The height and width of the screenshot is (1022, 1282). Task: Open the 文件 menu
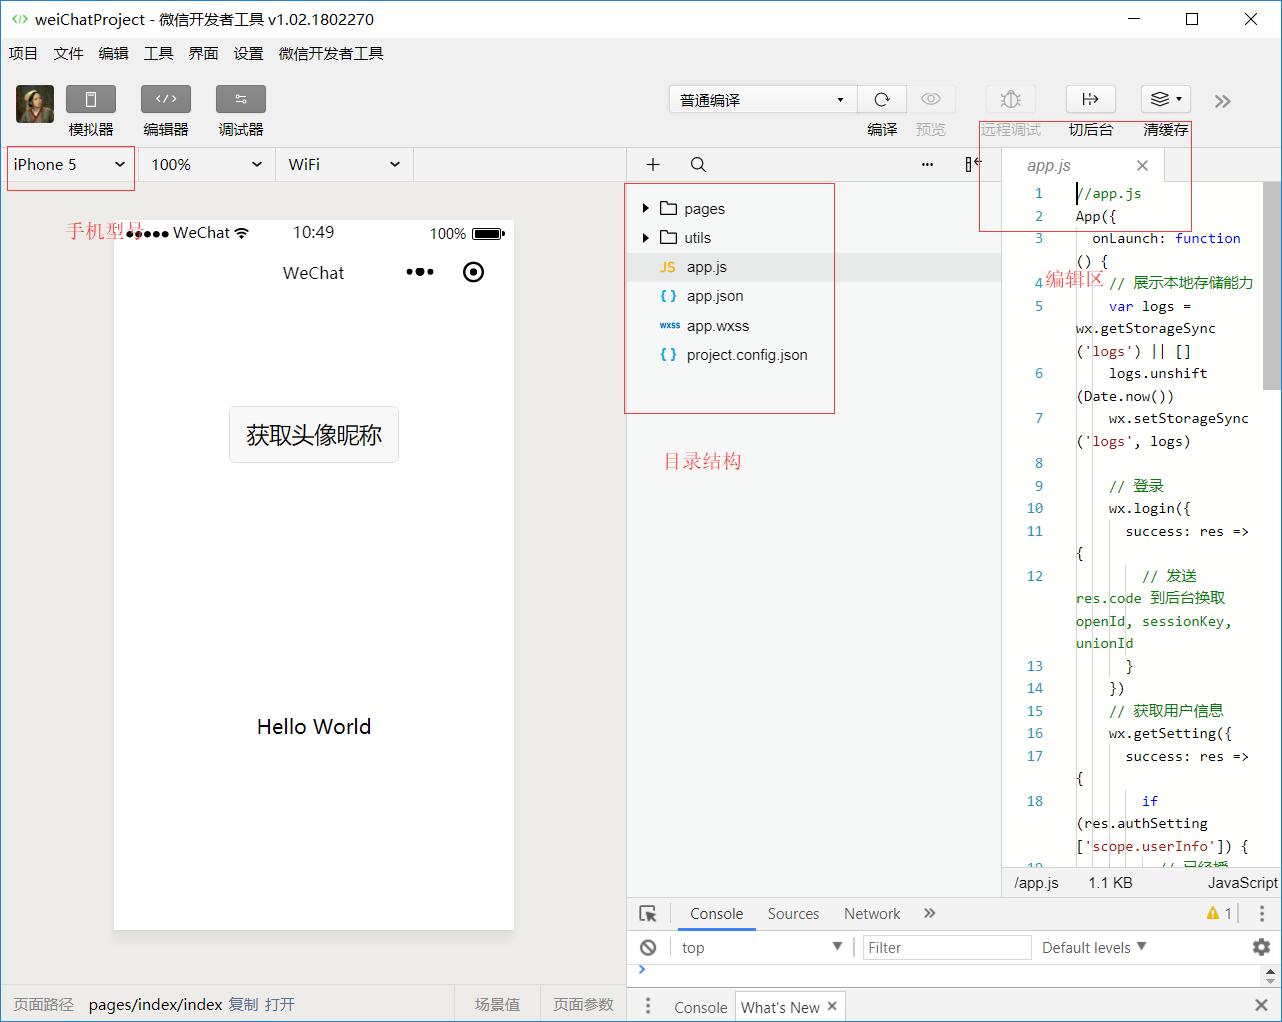[x=68, y=53]
